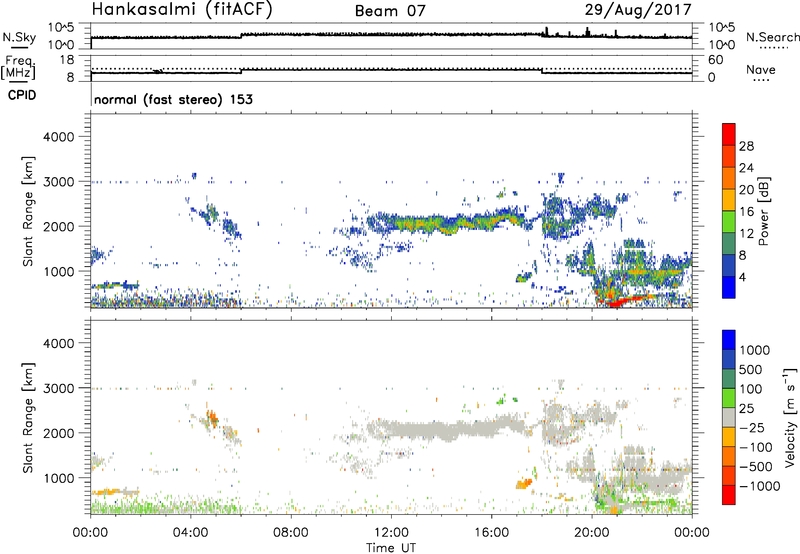This screenshot has height=554, width=800.
Task: Select the bright blue bottom power colorbar segment
Action: (x=729, y=288)
